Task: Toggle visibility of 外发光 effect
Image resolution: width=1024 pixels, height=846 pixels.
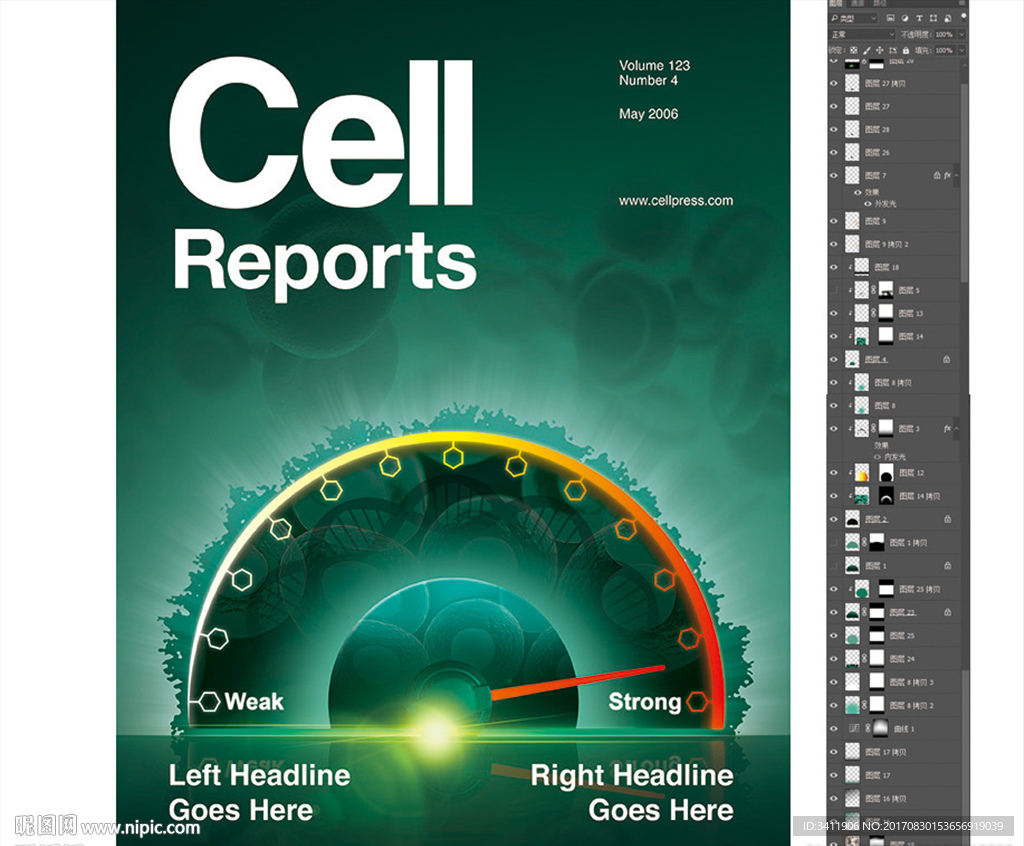Action: (868, 204)
